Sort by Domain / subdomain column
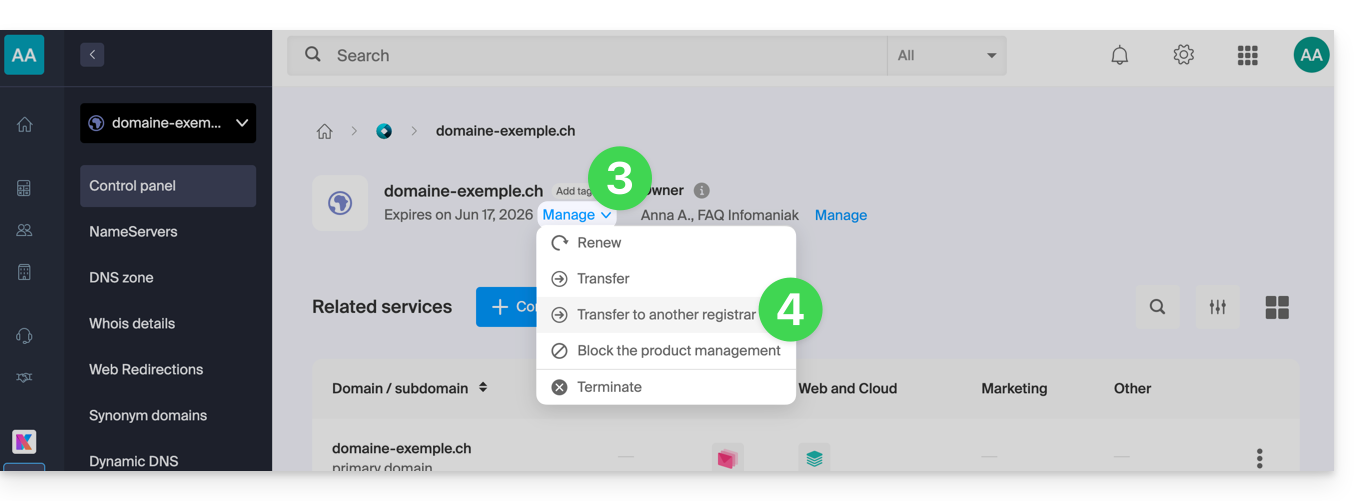 tap(483, 388)
